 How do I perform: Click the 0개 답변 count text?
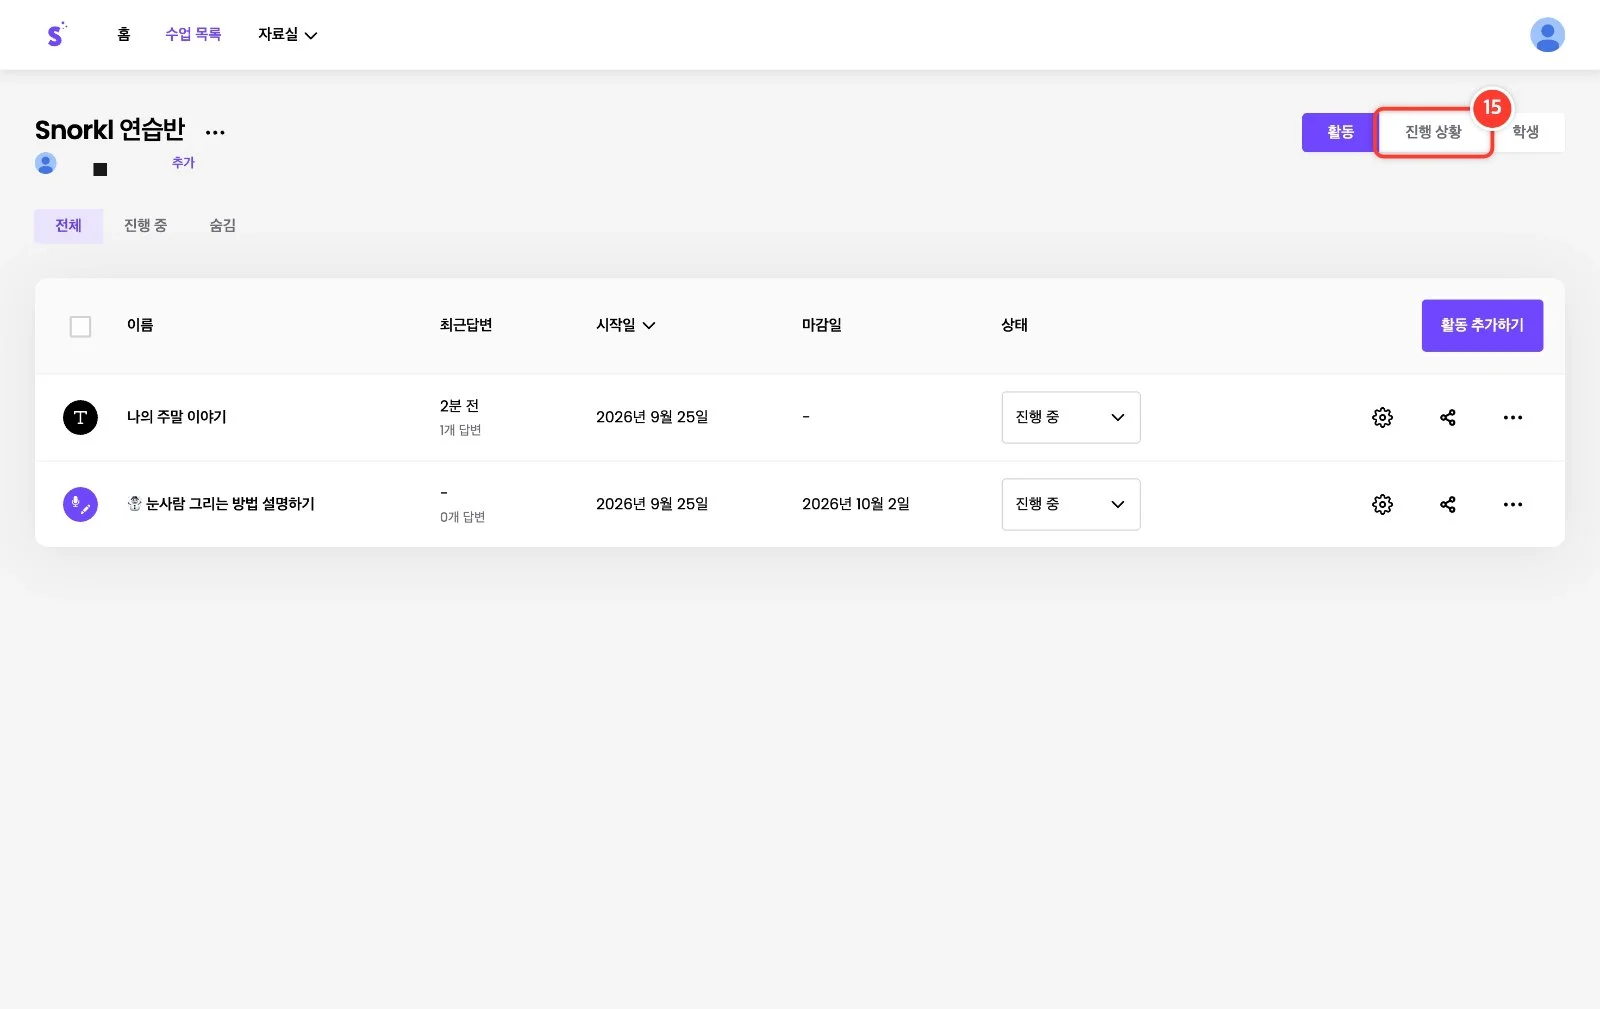(462, 517)
